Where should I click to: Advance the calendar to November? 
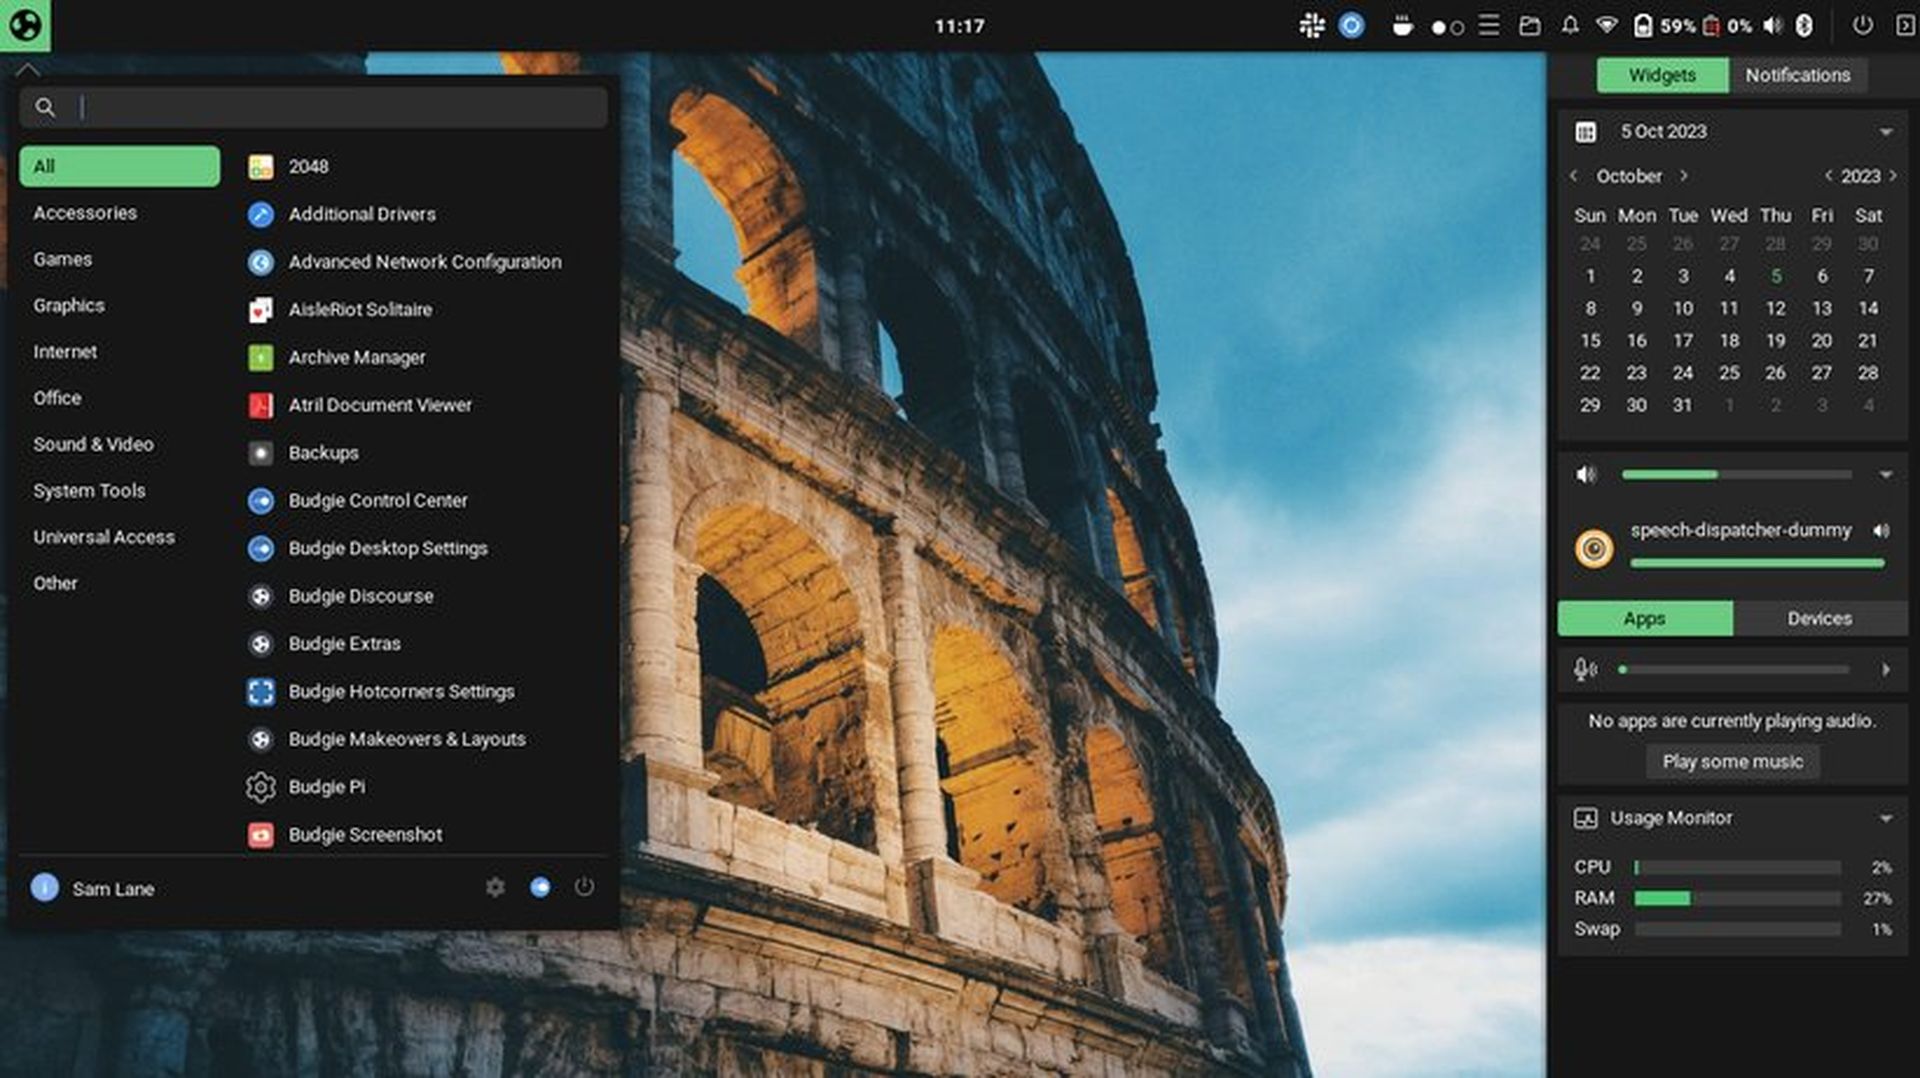click(x=1684, y=175)
